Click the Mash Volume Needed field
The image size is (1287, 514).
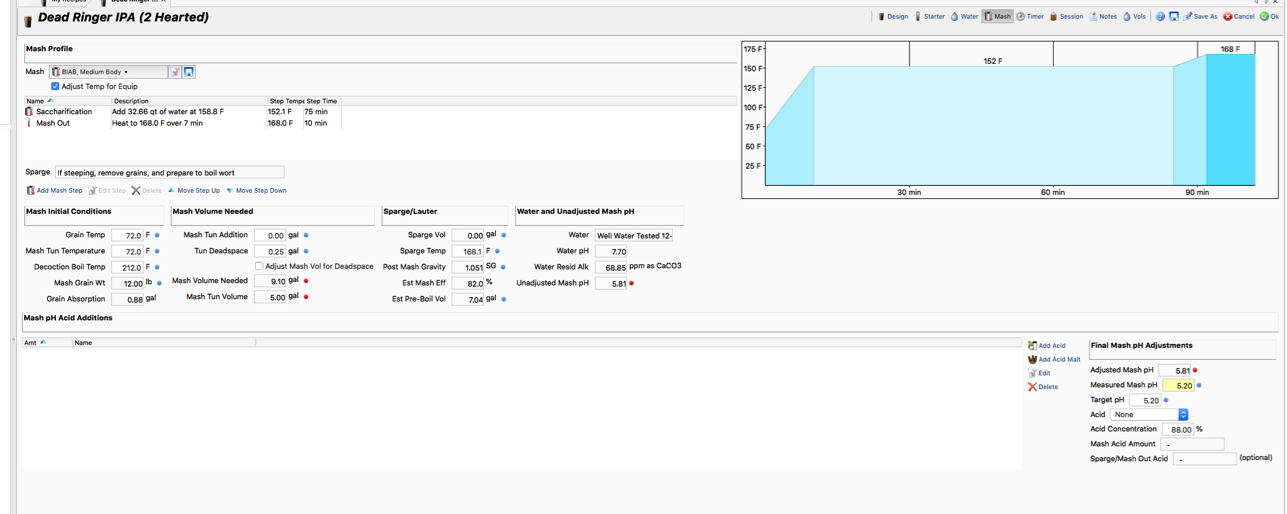(x=270, y=282)
